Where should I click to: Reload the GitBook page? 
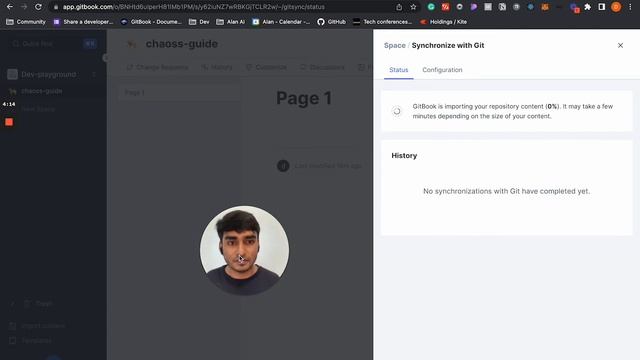pyautogui.click(x=38, y=7)
